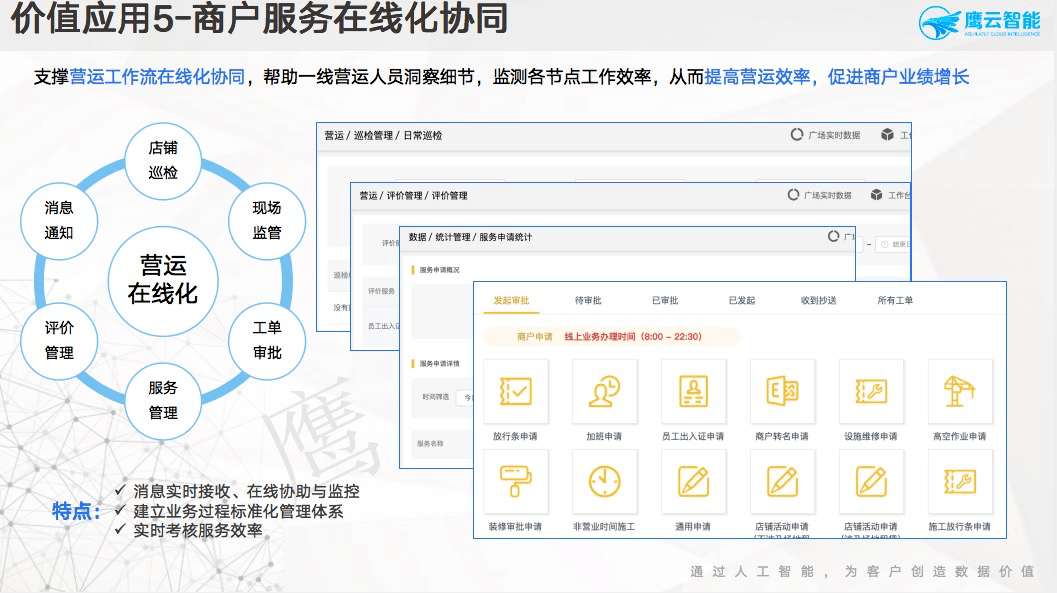Click the 特点 label
This screenshot has height=593, width=1057.
pyautogui.click(x=76, y=511)
